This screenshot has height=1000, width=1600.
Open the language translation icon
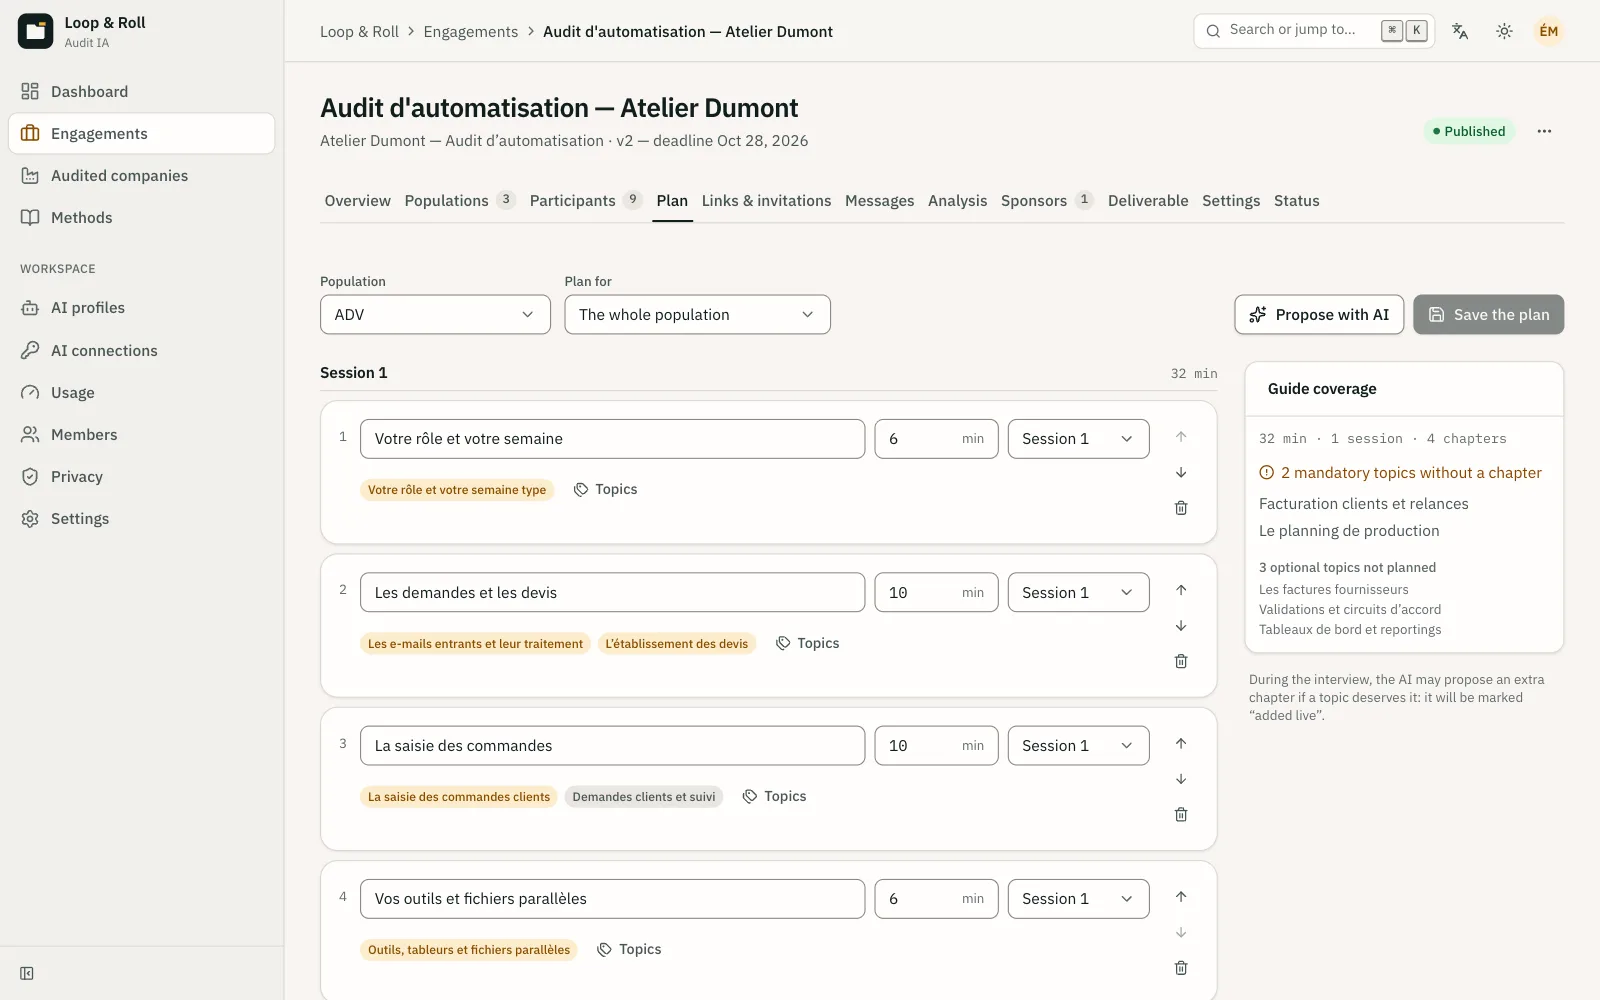click(1460, 31)
